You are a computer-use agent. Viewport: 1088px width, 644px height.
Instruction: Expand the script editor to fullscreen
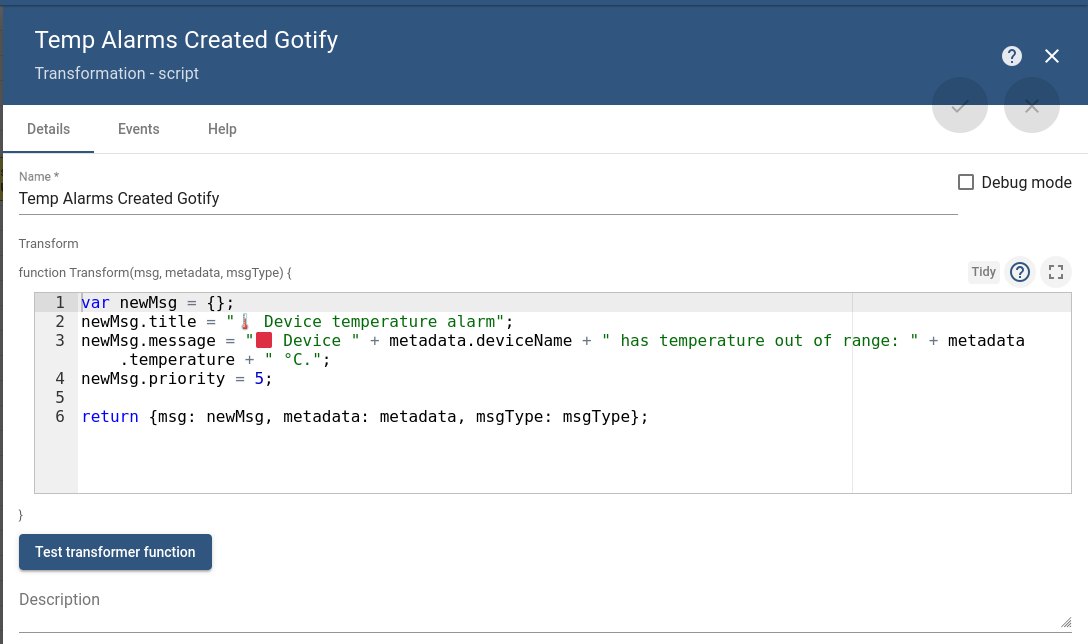(1056, 272)
